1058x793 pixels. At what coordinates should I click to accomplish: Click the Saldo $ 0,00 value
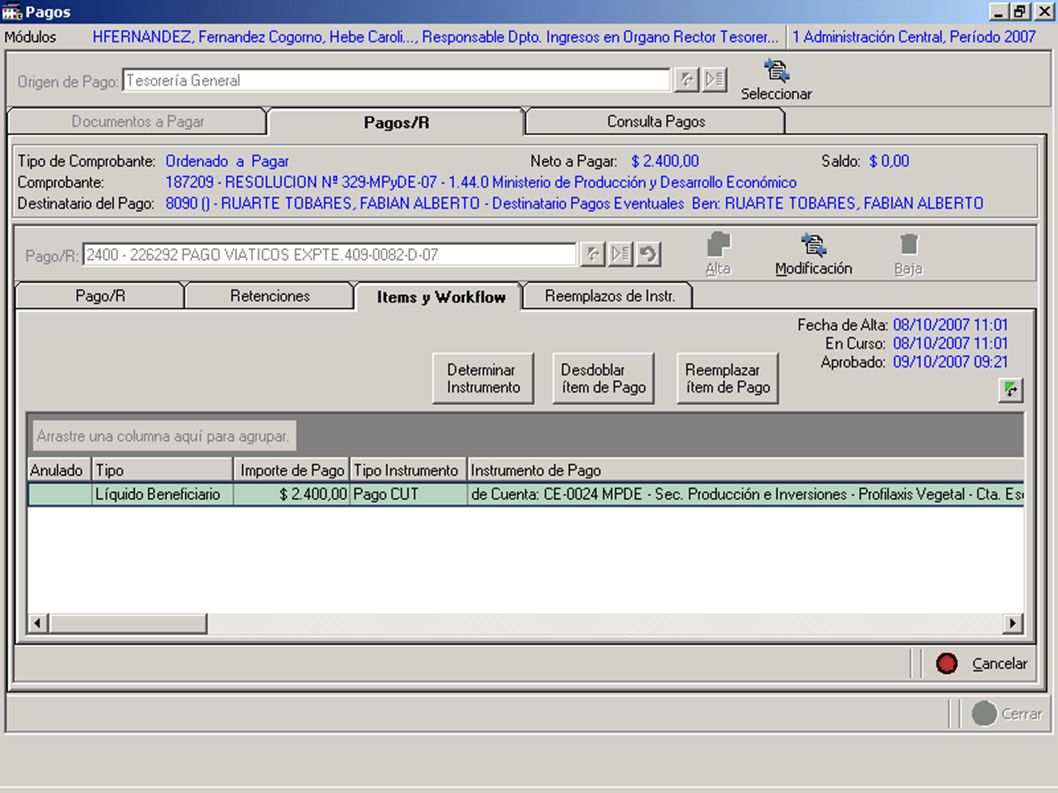[x=889, y=161]
